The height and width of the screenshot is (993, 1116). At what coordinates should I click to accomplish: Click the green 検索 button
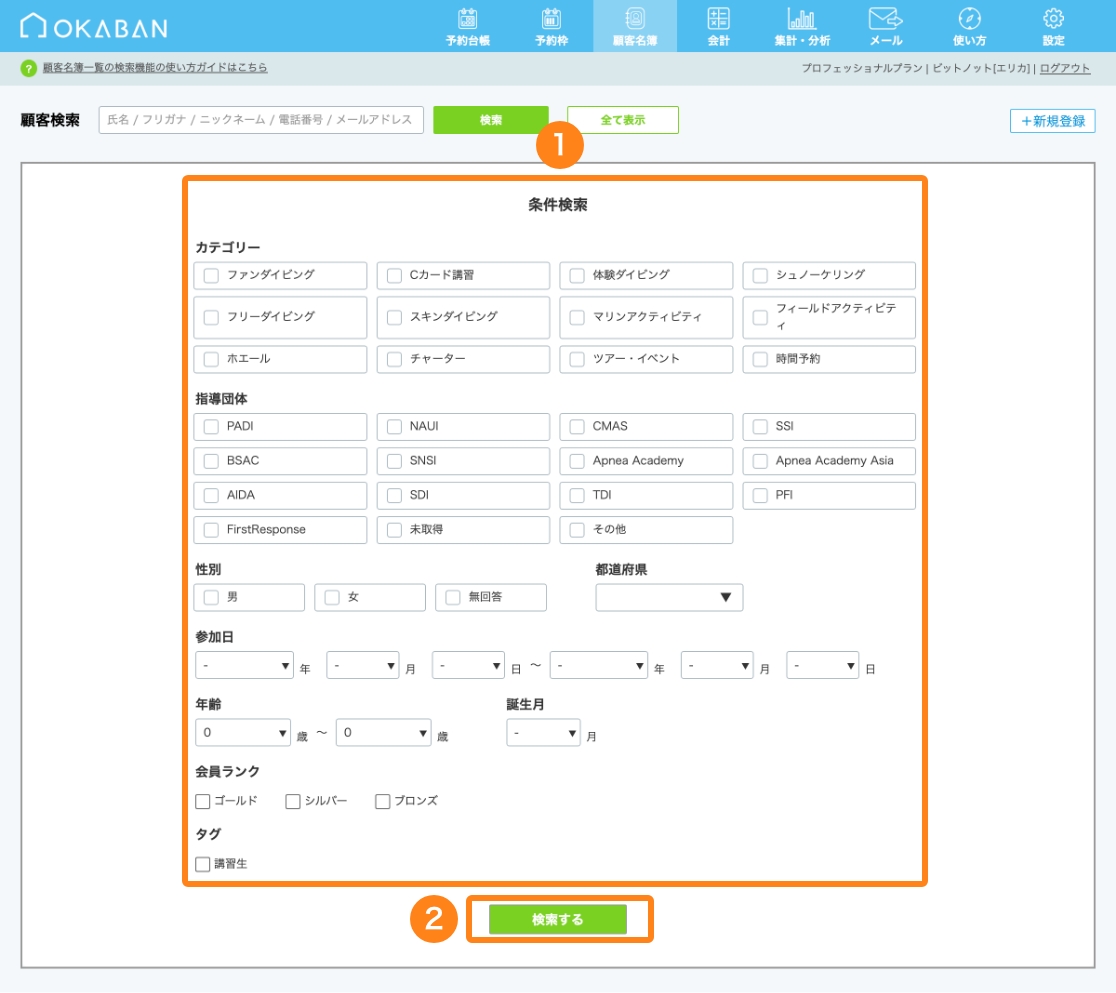tap(490, 120)
